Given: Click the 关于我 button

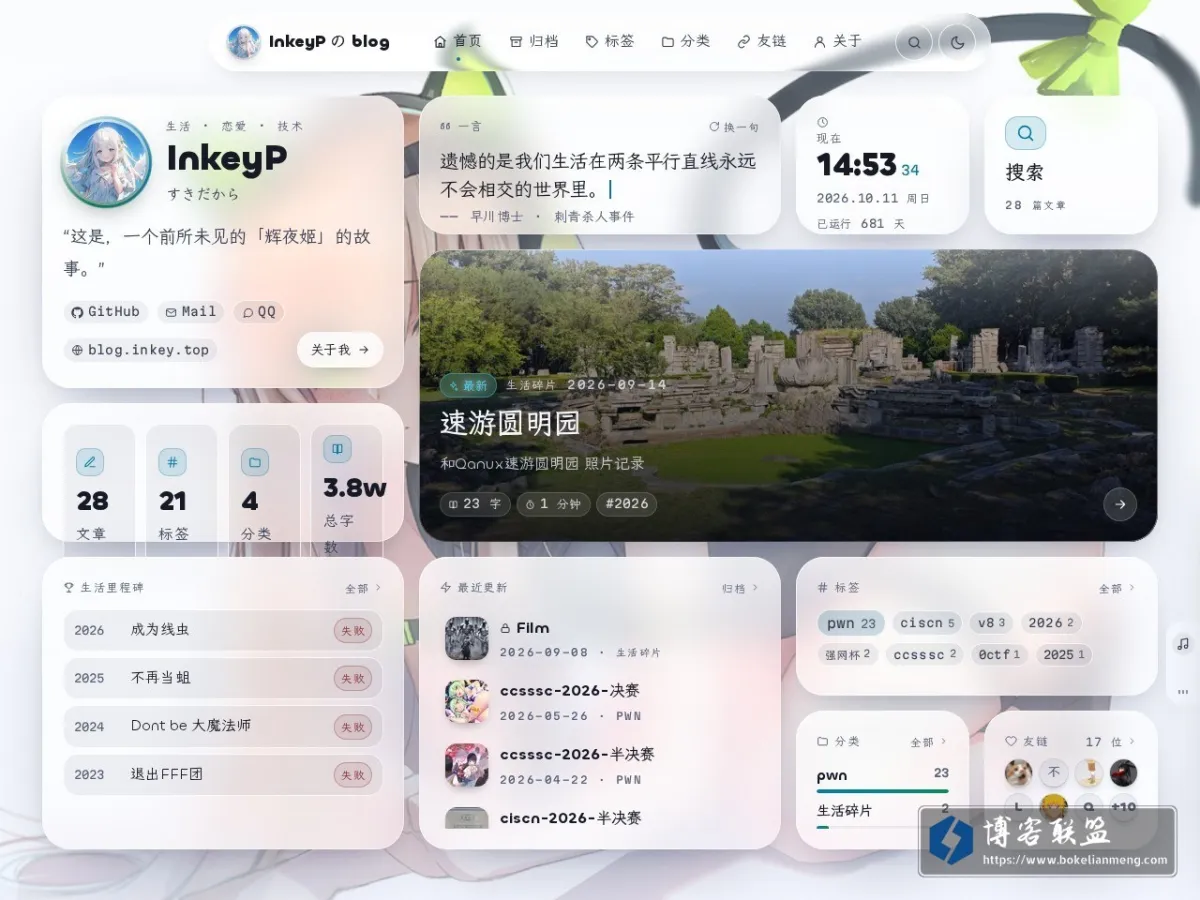Looking at the screenshot, I should click(340, 350).
